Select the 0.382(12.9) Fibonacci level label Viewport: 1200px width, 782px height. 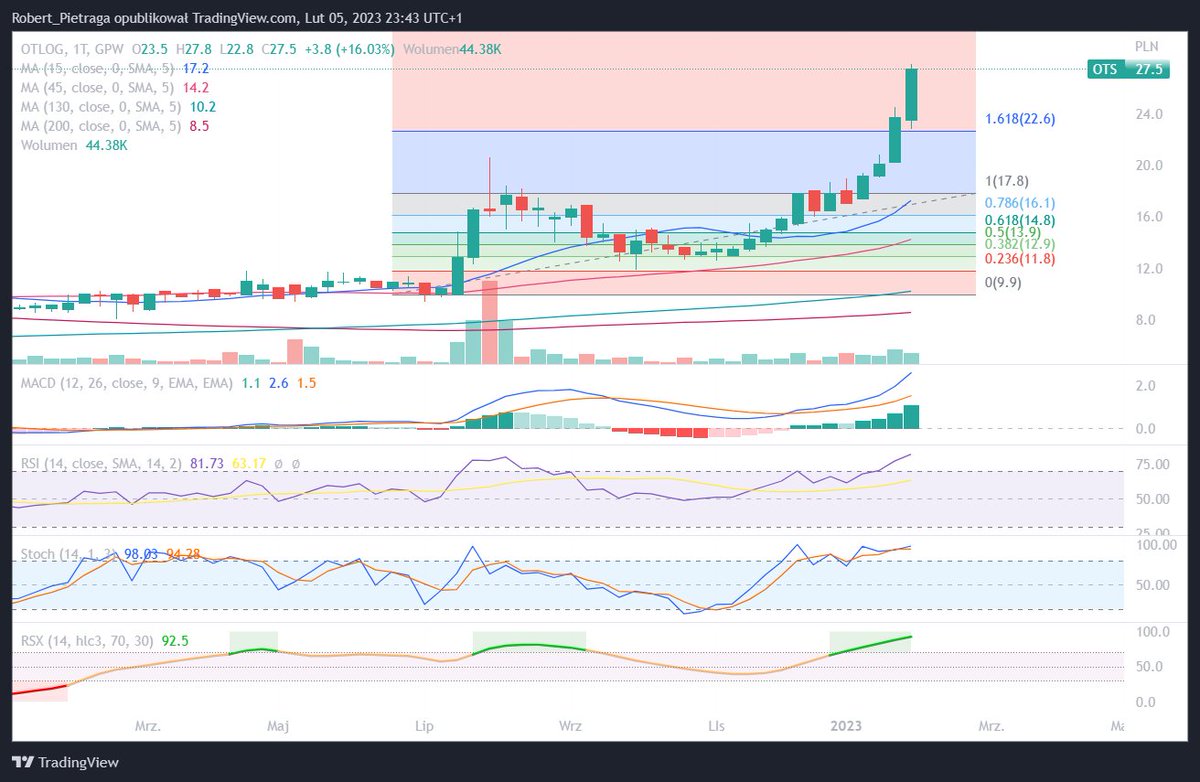click(1020, 244)
